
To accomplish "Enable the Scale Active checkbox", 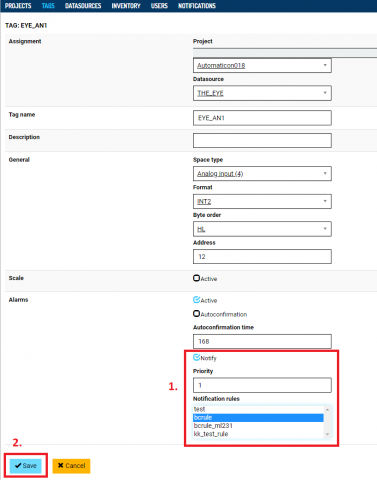I will pyautogui.click(x=196, y=278).
